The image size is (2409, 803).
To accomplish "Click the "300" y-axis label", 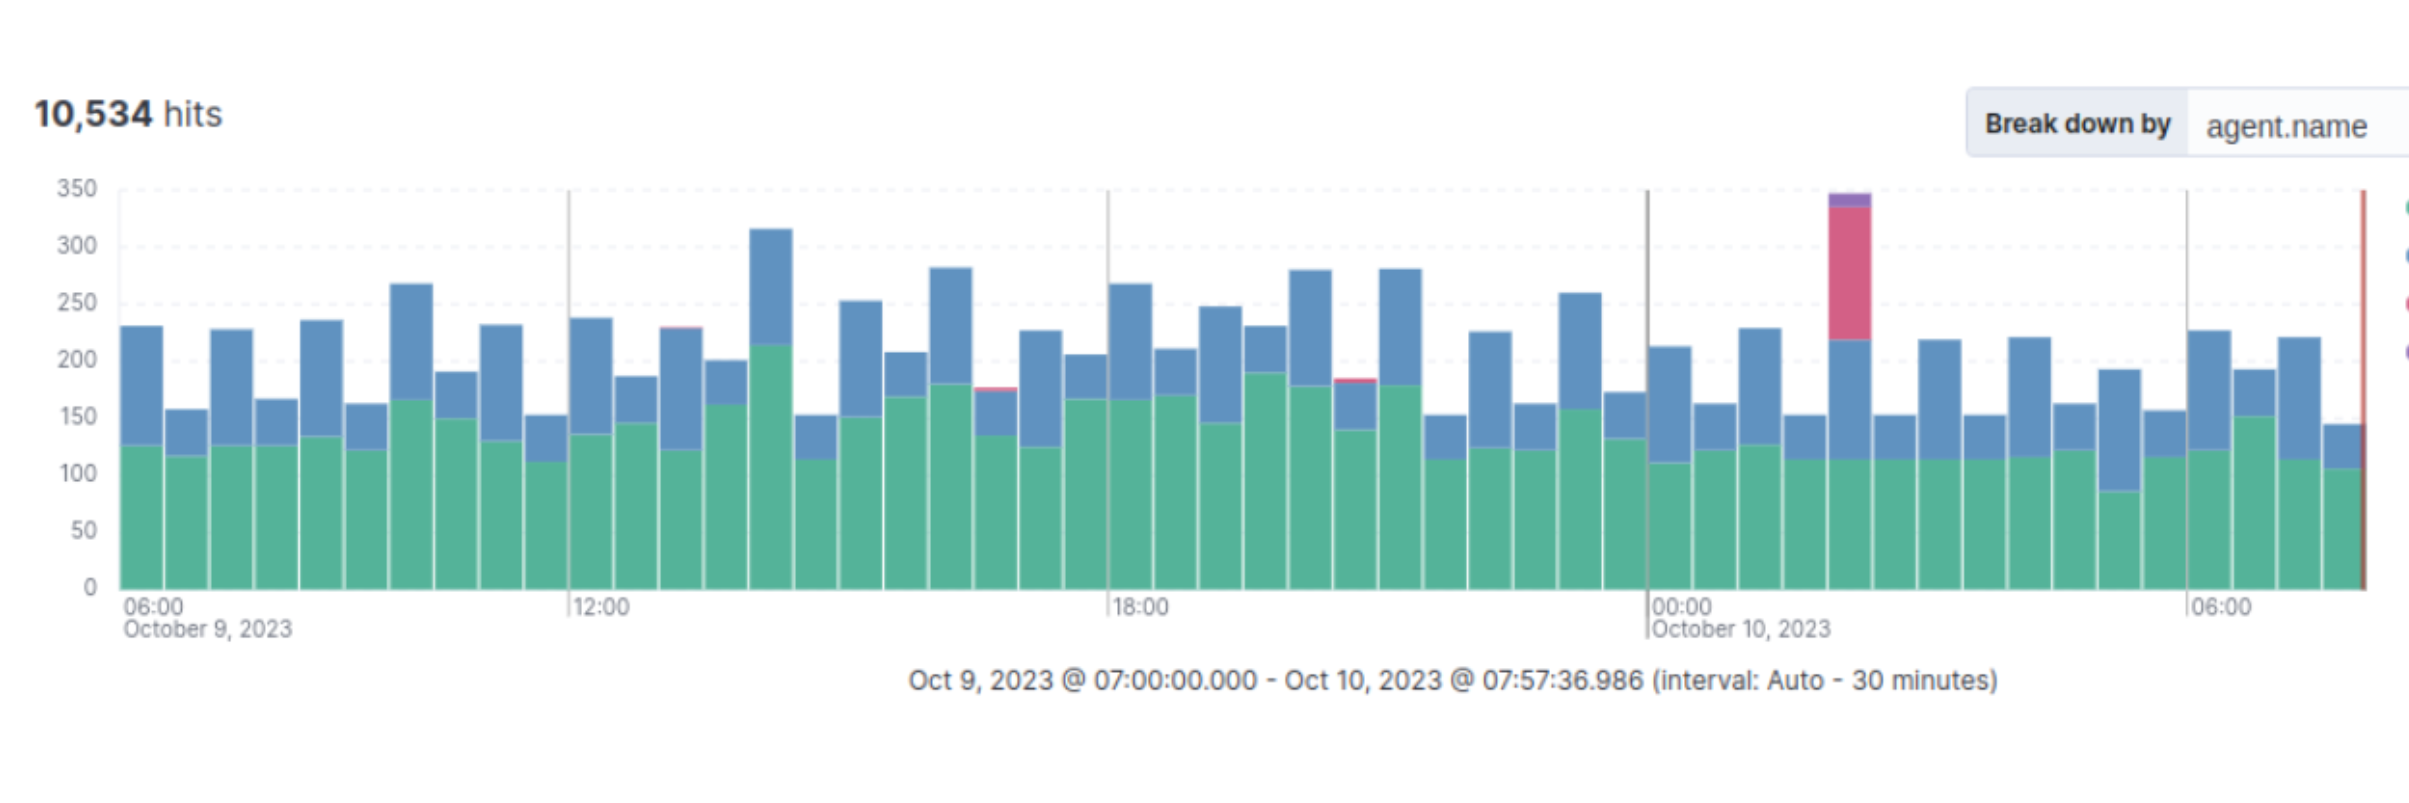I will [x=77, y=245].
